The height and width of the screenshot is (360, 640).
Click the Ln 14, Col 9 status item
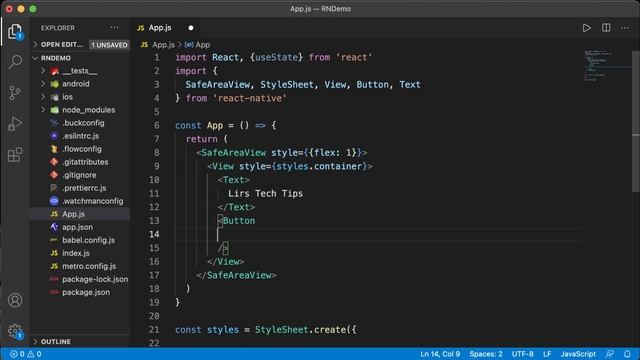click(440, 354)
